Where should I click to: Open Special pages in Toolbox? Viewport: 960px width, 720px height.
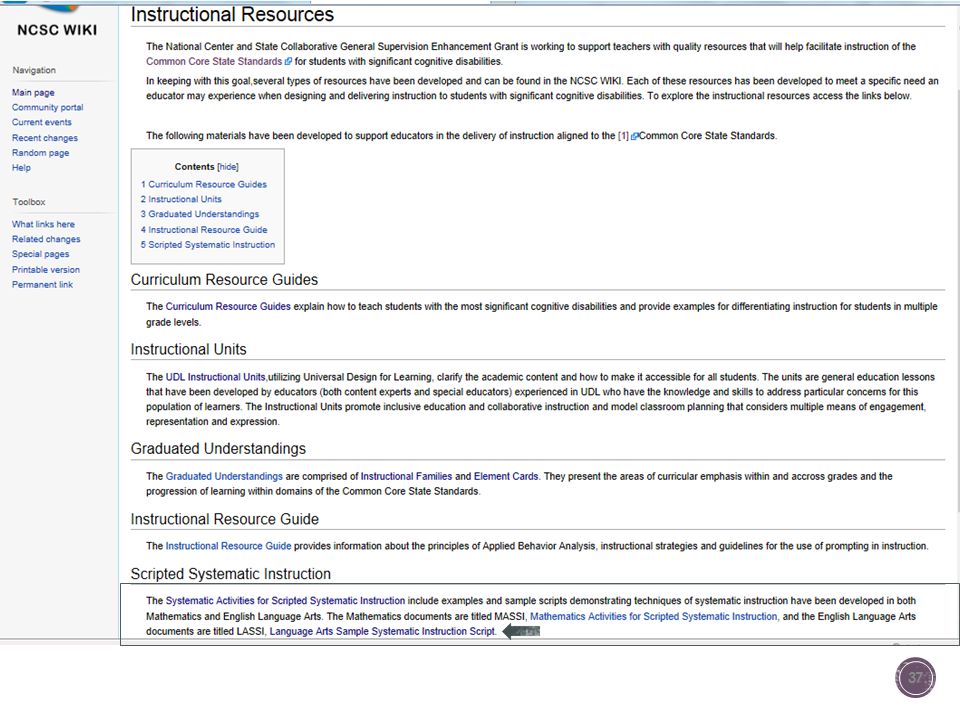point(40,253)
